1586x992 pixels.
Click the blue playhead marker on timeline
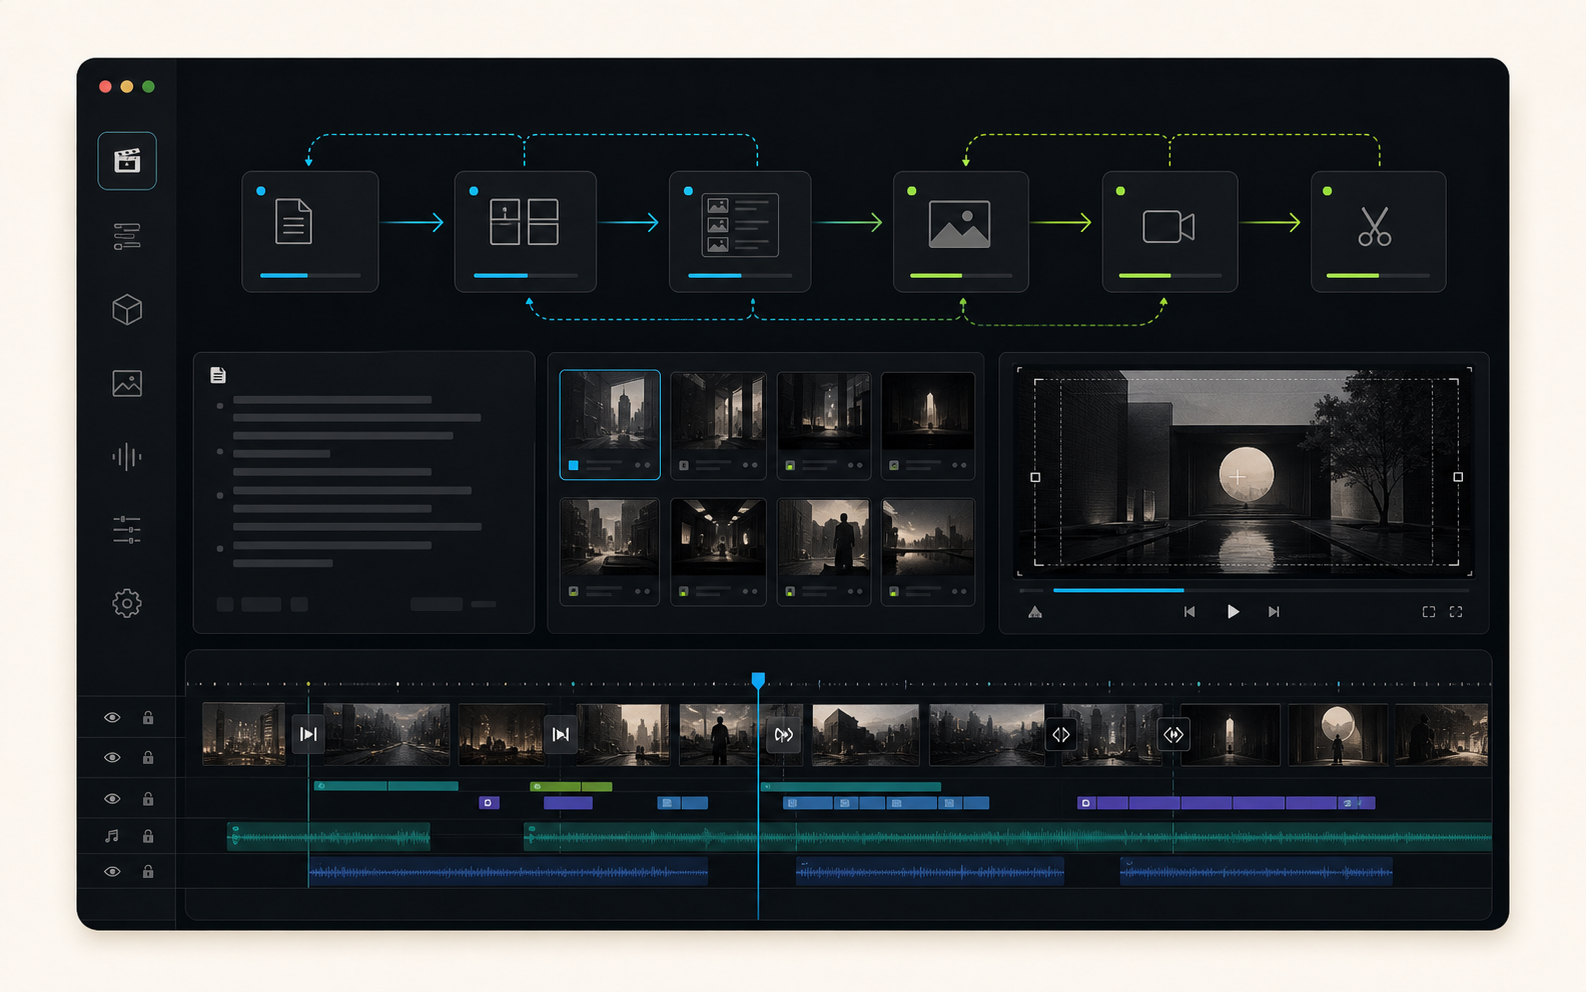click(758, 680)
